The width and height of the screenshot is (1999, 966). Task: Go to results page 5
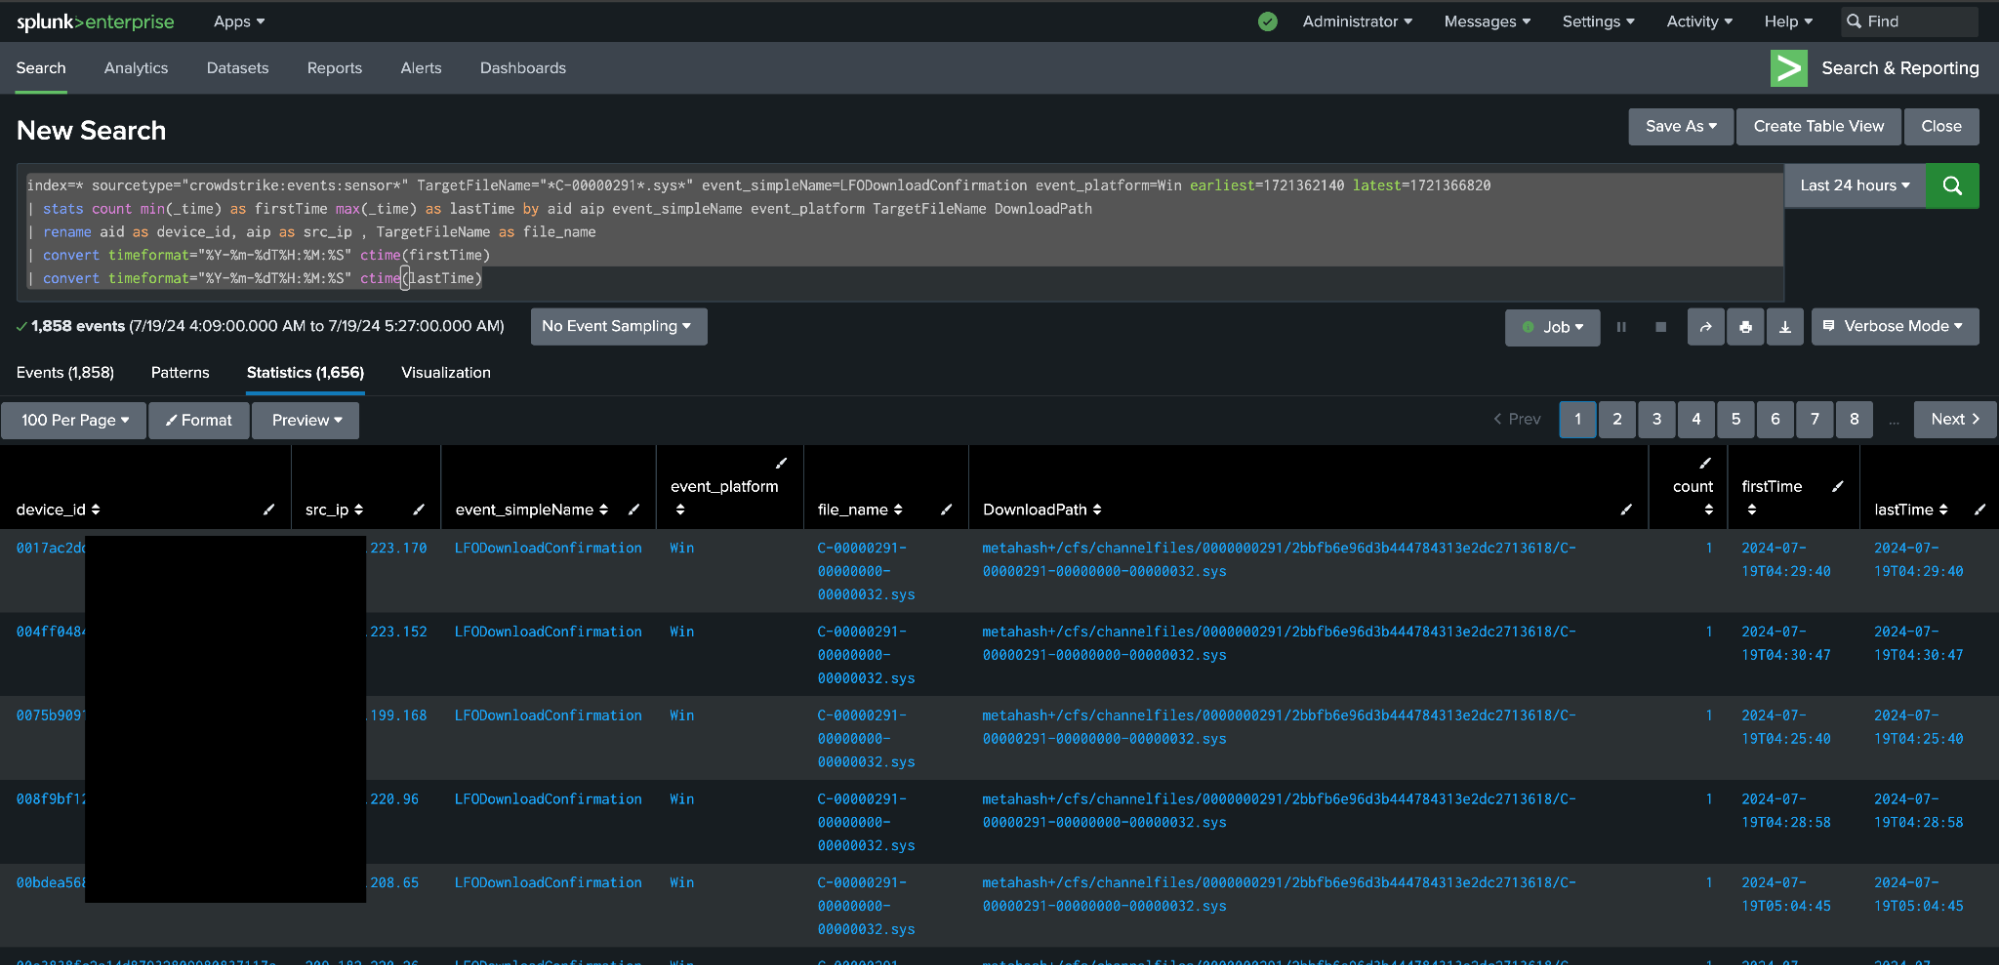(1736, 420)
